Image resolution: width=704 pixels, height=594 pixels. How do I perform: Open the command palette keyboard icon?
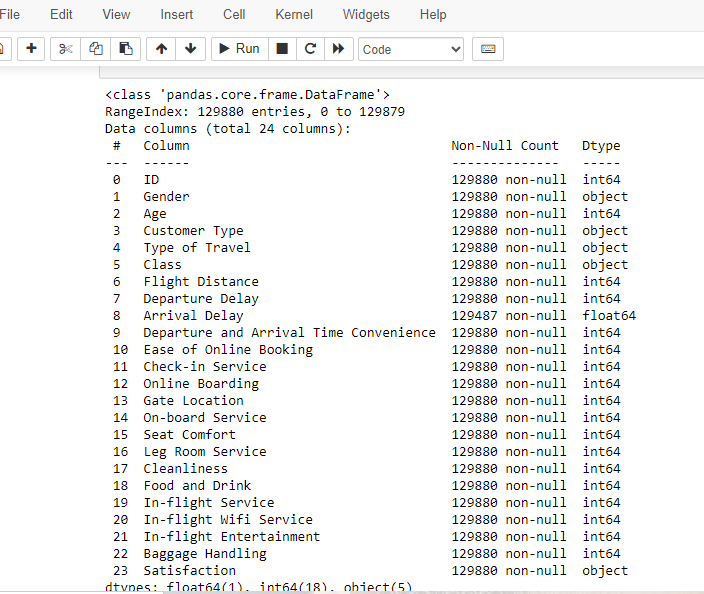pyautogui.click(x=488, y=48)
